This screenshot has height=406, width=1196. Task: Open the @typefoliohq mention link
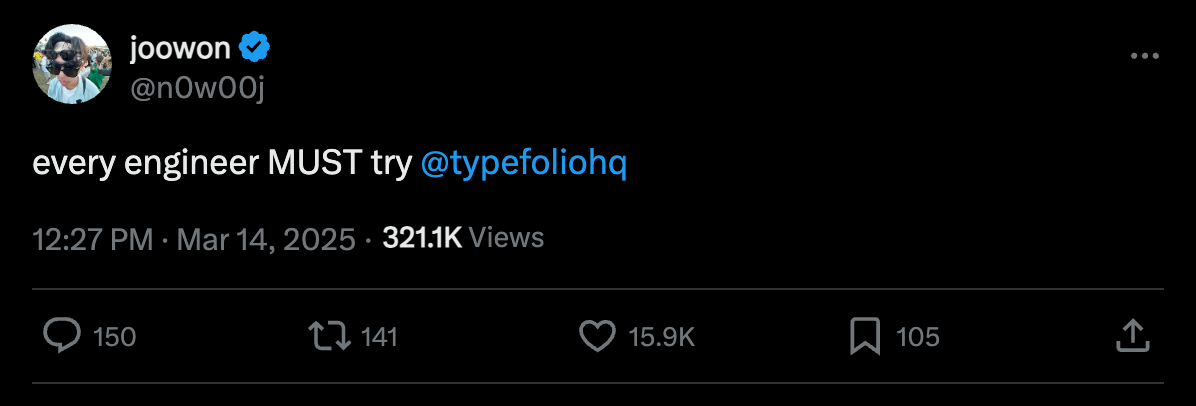coord(523,164)
